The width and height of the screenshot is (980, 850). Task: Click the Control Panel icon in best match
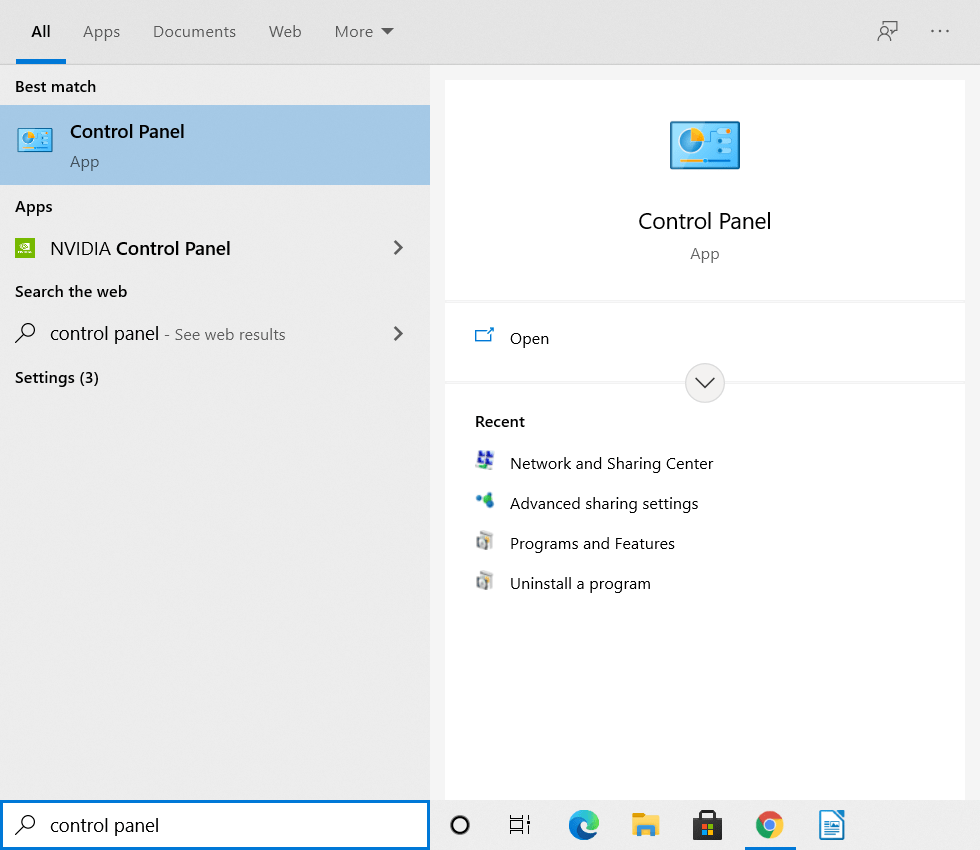click(35, 140)
